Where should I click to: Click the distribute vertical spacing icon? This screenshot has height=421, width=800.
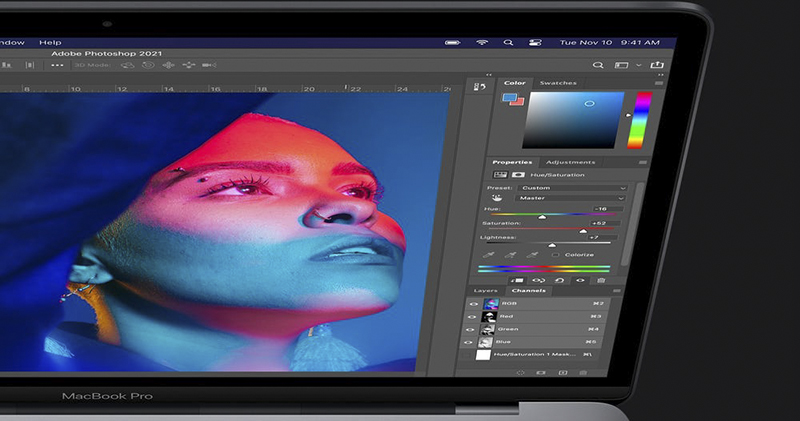click(30, 65)
